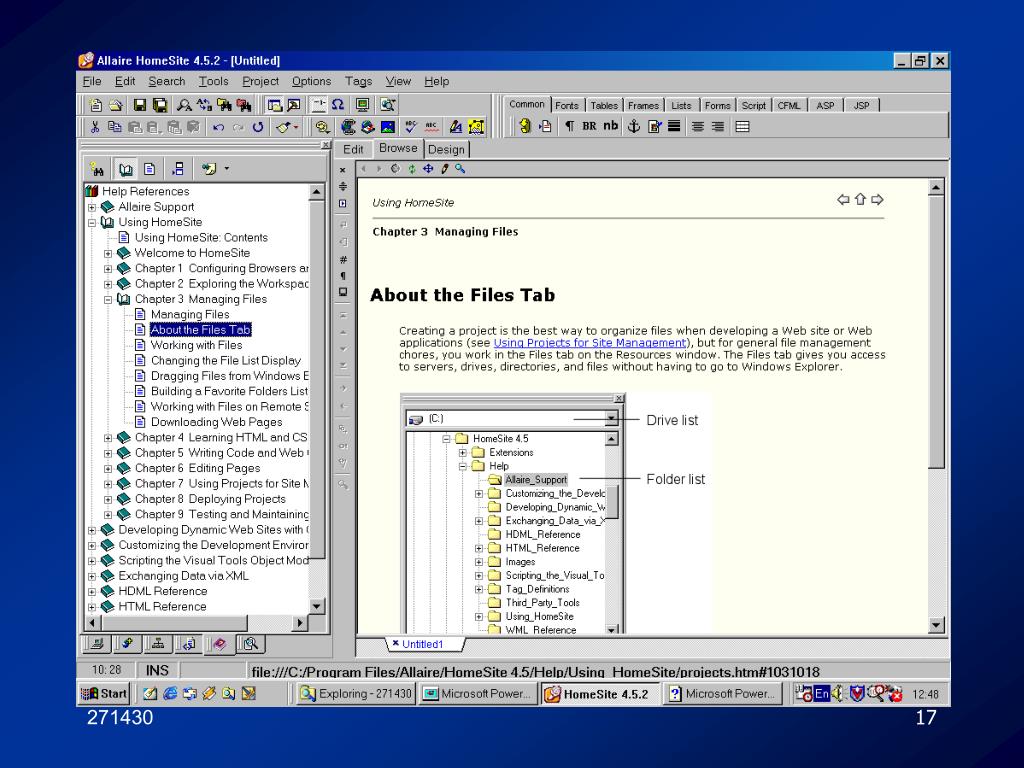Open the Project menu
This screenshot has height=768, width=1024.
tap(260, 81)
